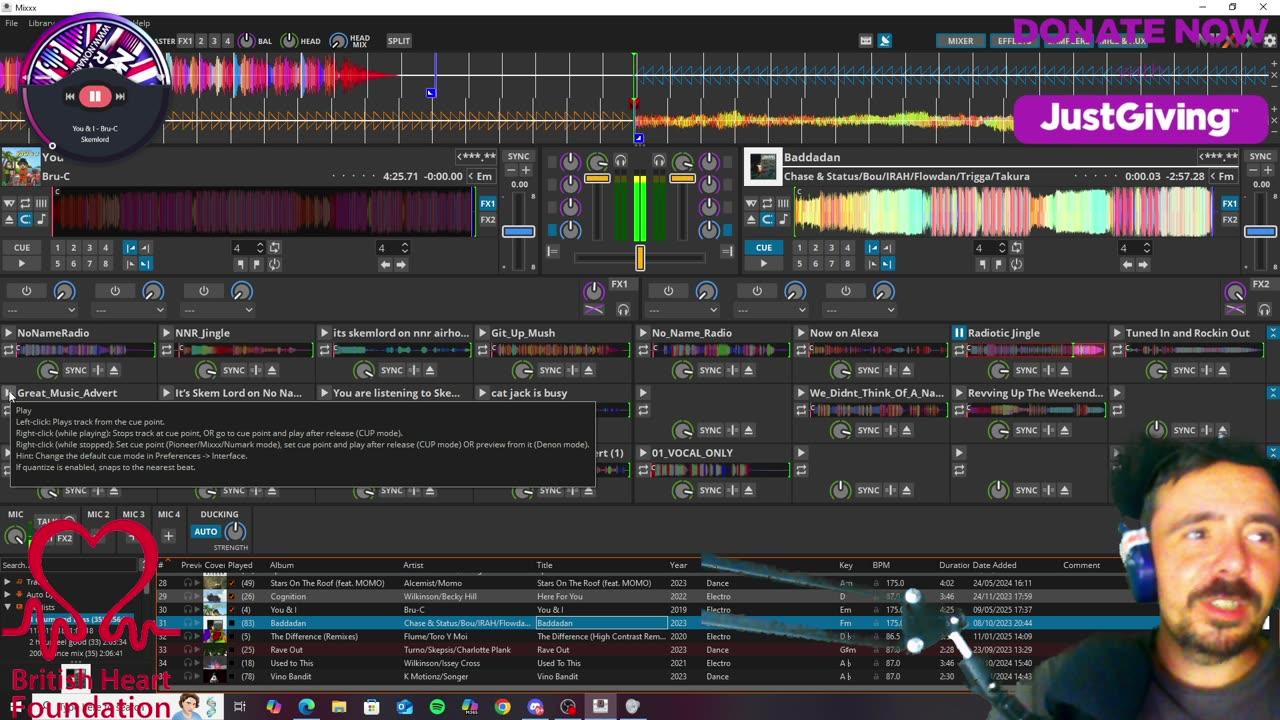
Task: Add a microphone with the plus button
Action: (x=168, y=536)
